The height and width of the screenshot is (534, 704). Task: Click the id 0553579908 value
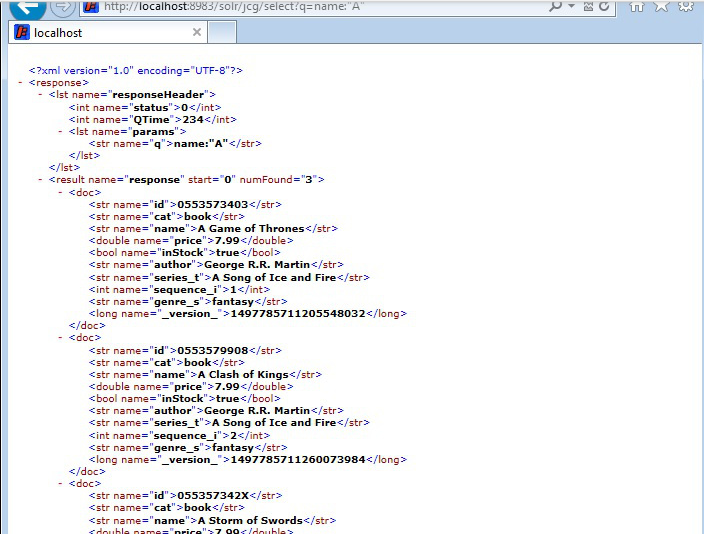pos(213,350)
